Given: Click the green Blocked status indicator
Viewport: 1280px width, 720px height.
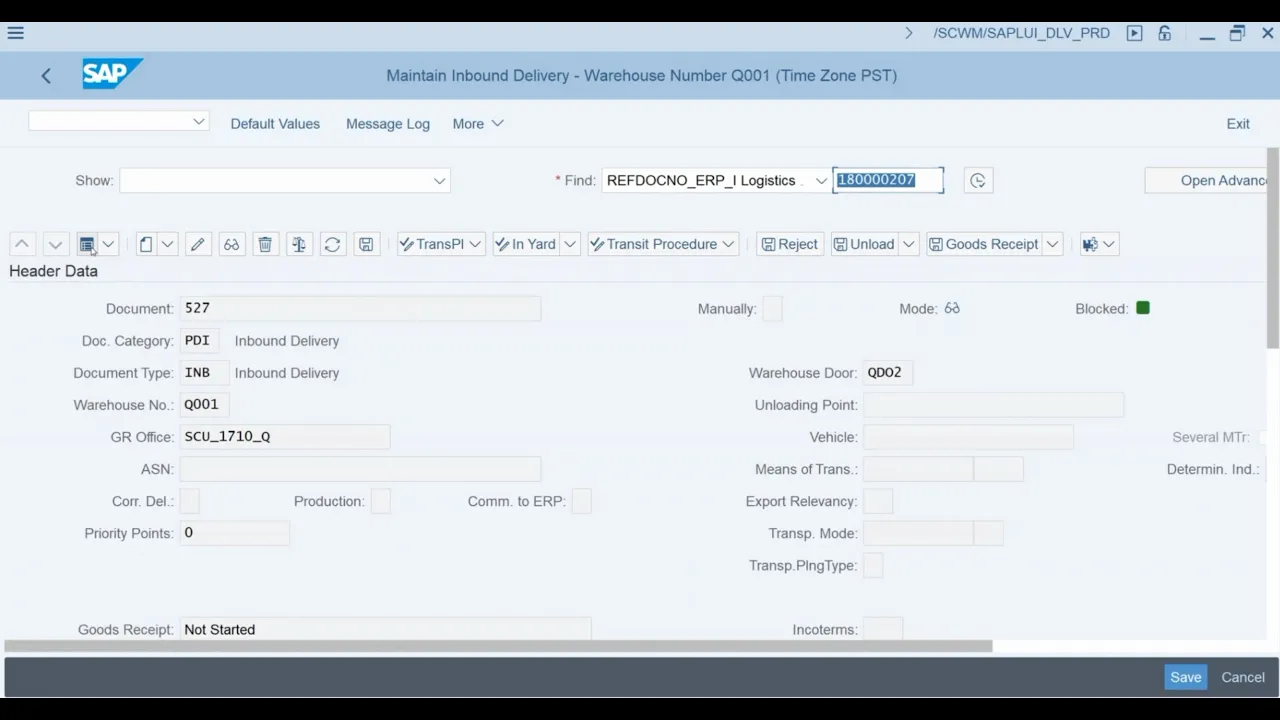Looking at the screenshot, I should (x=1143, y=308).
